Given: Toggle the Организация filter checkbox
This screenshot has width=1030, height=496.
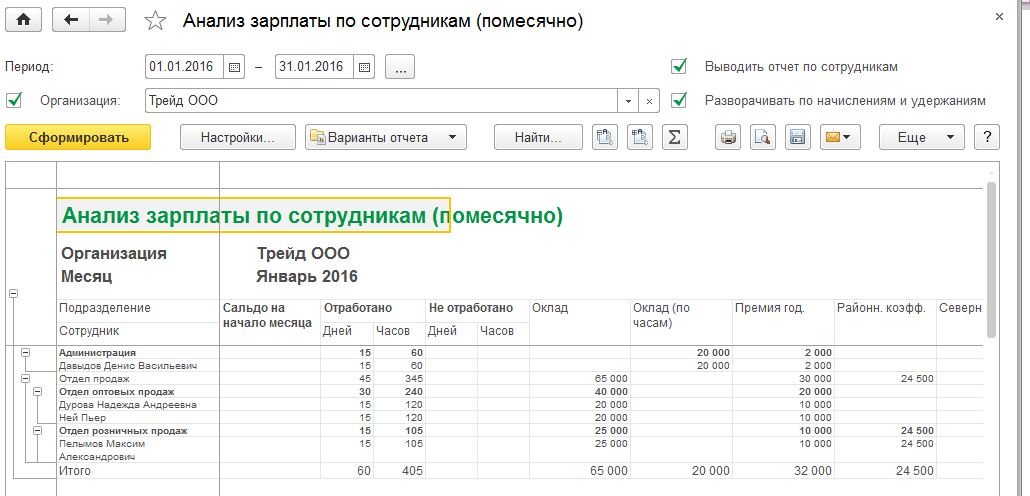Looking at the screenshot, I should coord(14,100).
